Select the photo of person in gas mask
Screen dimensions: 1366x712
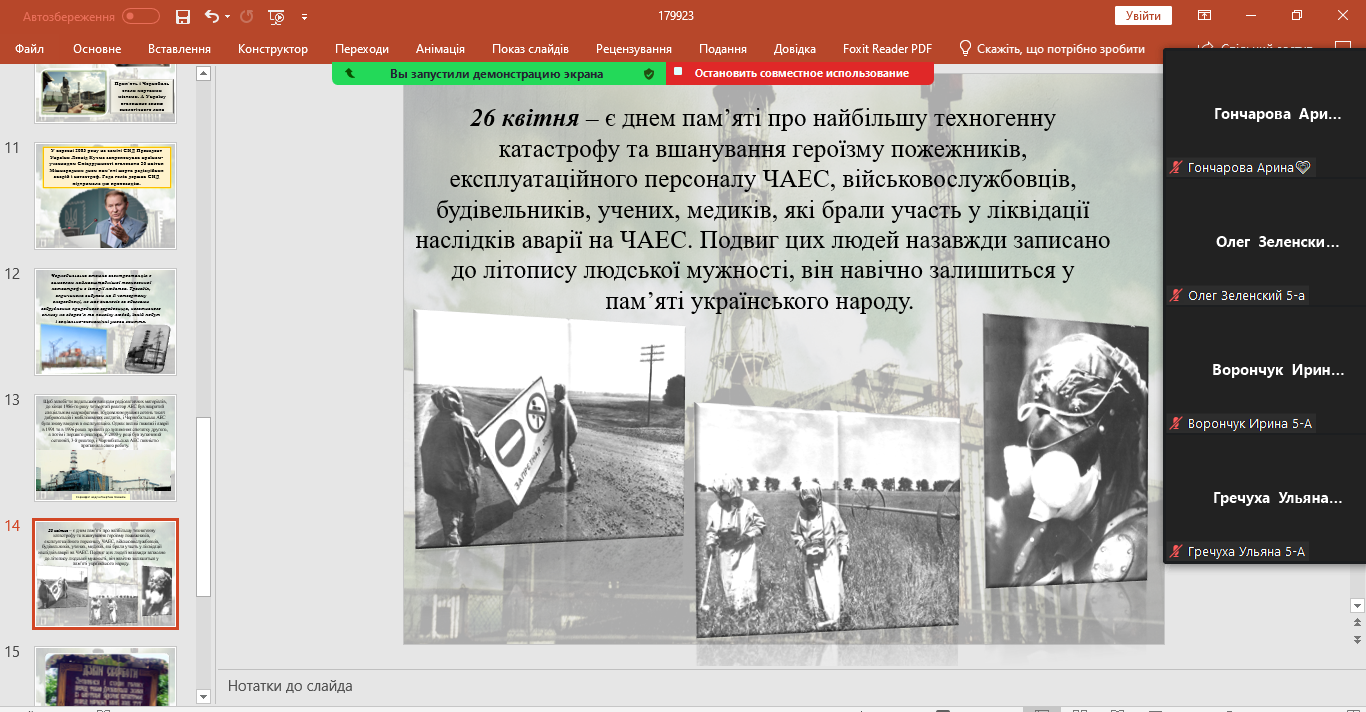tap(1066, 449)
